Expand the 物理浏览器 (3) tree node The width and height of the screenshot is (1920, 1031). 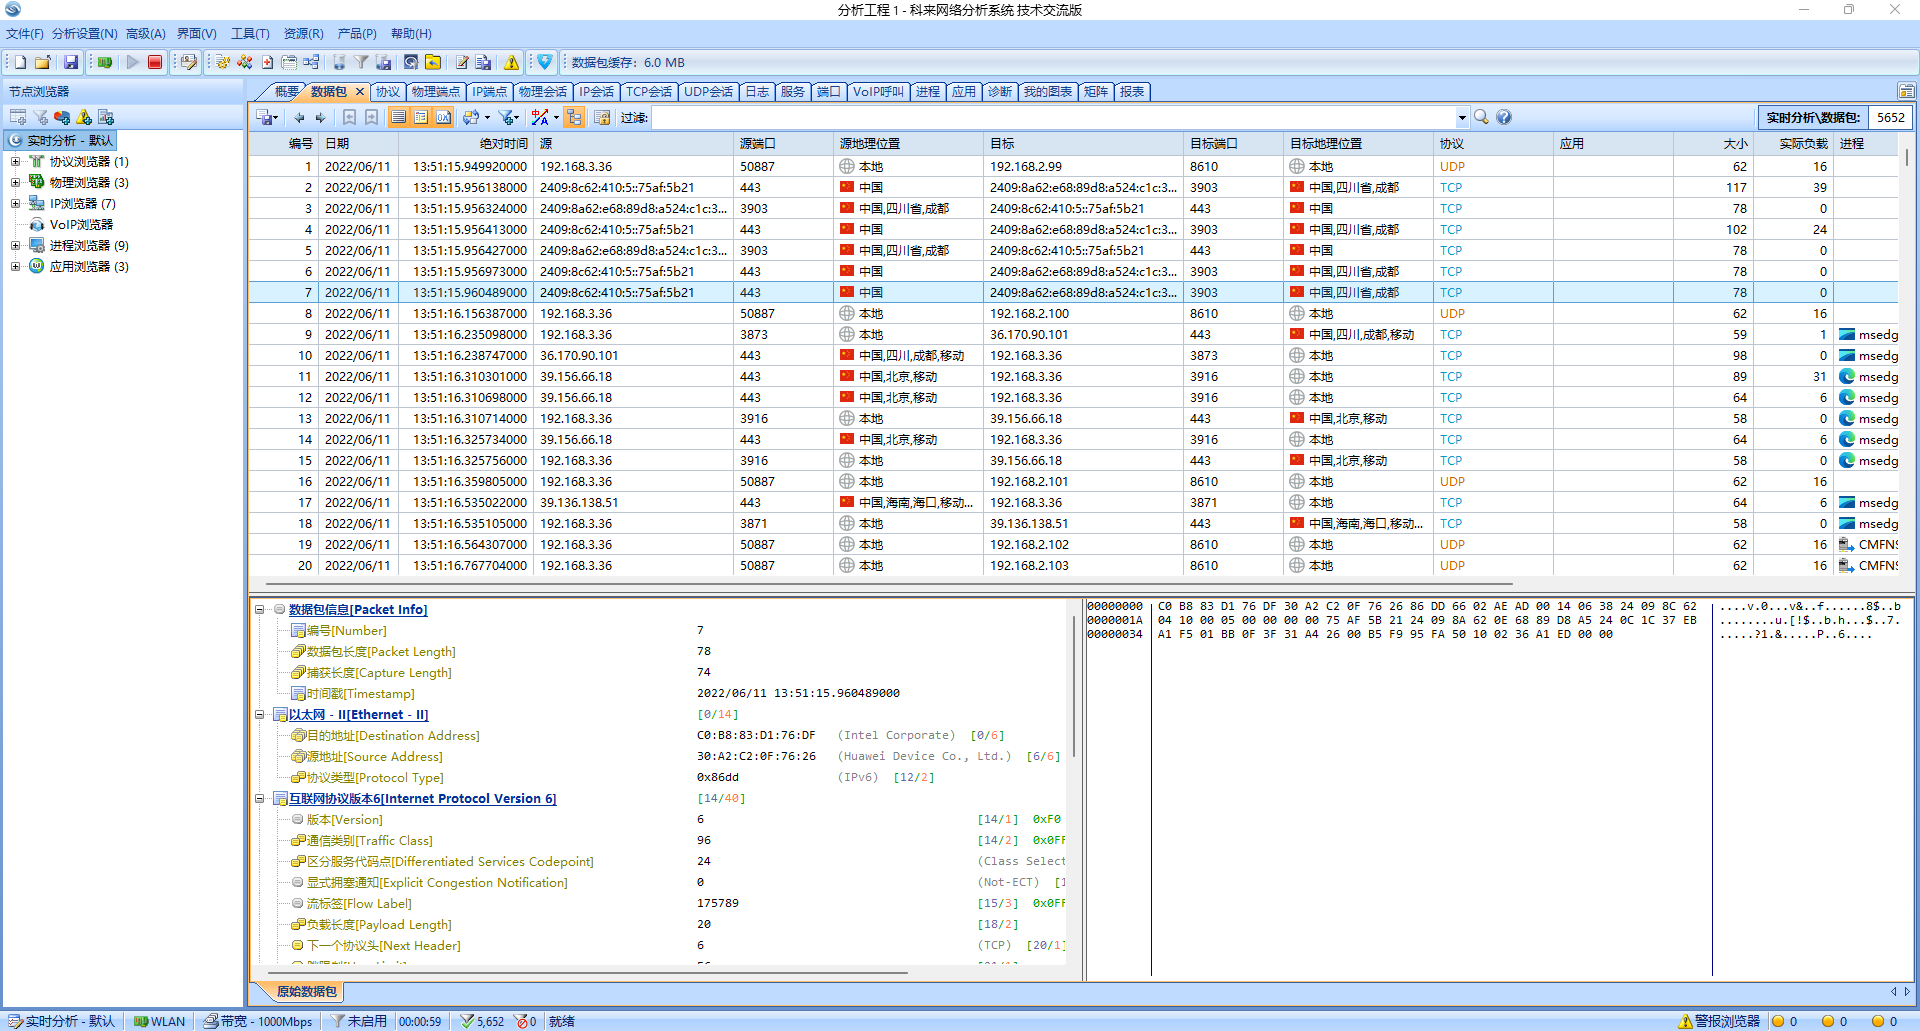[15, 182]
